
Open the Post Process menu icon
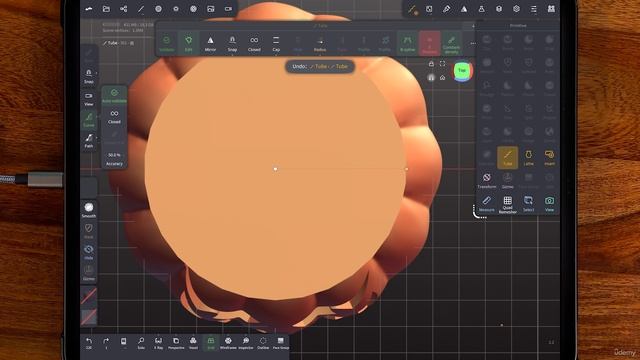pyautogui.click(x=193, y=9)
